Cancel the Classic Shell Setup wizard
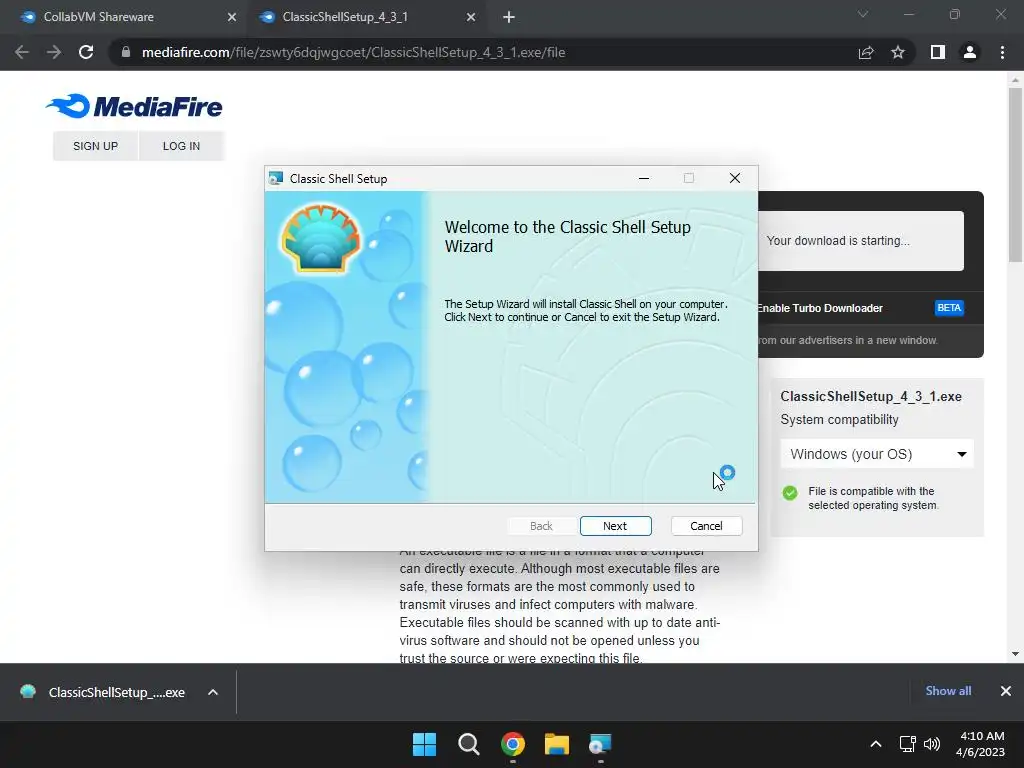Screen dimensions: 1024x768 click(x=706, y=526)
